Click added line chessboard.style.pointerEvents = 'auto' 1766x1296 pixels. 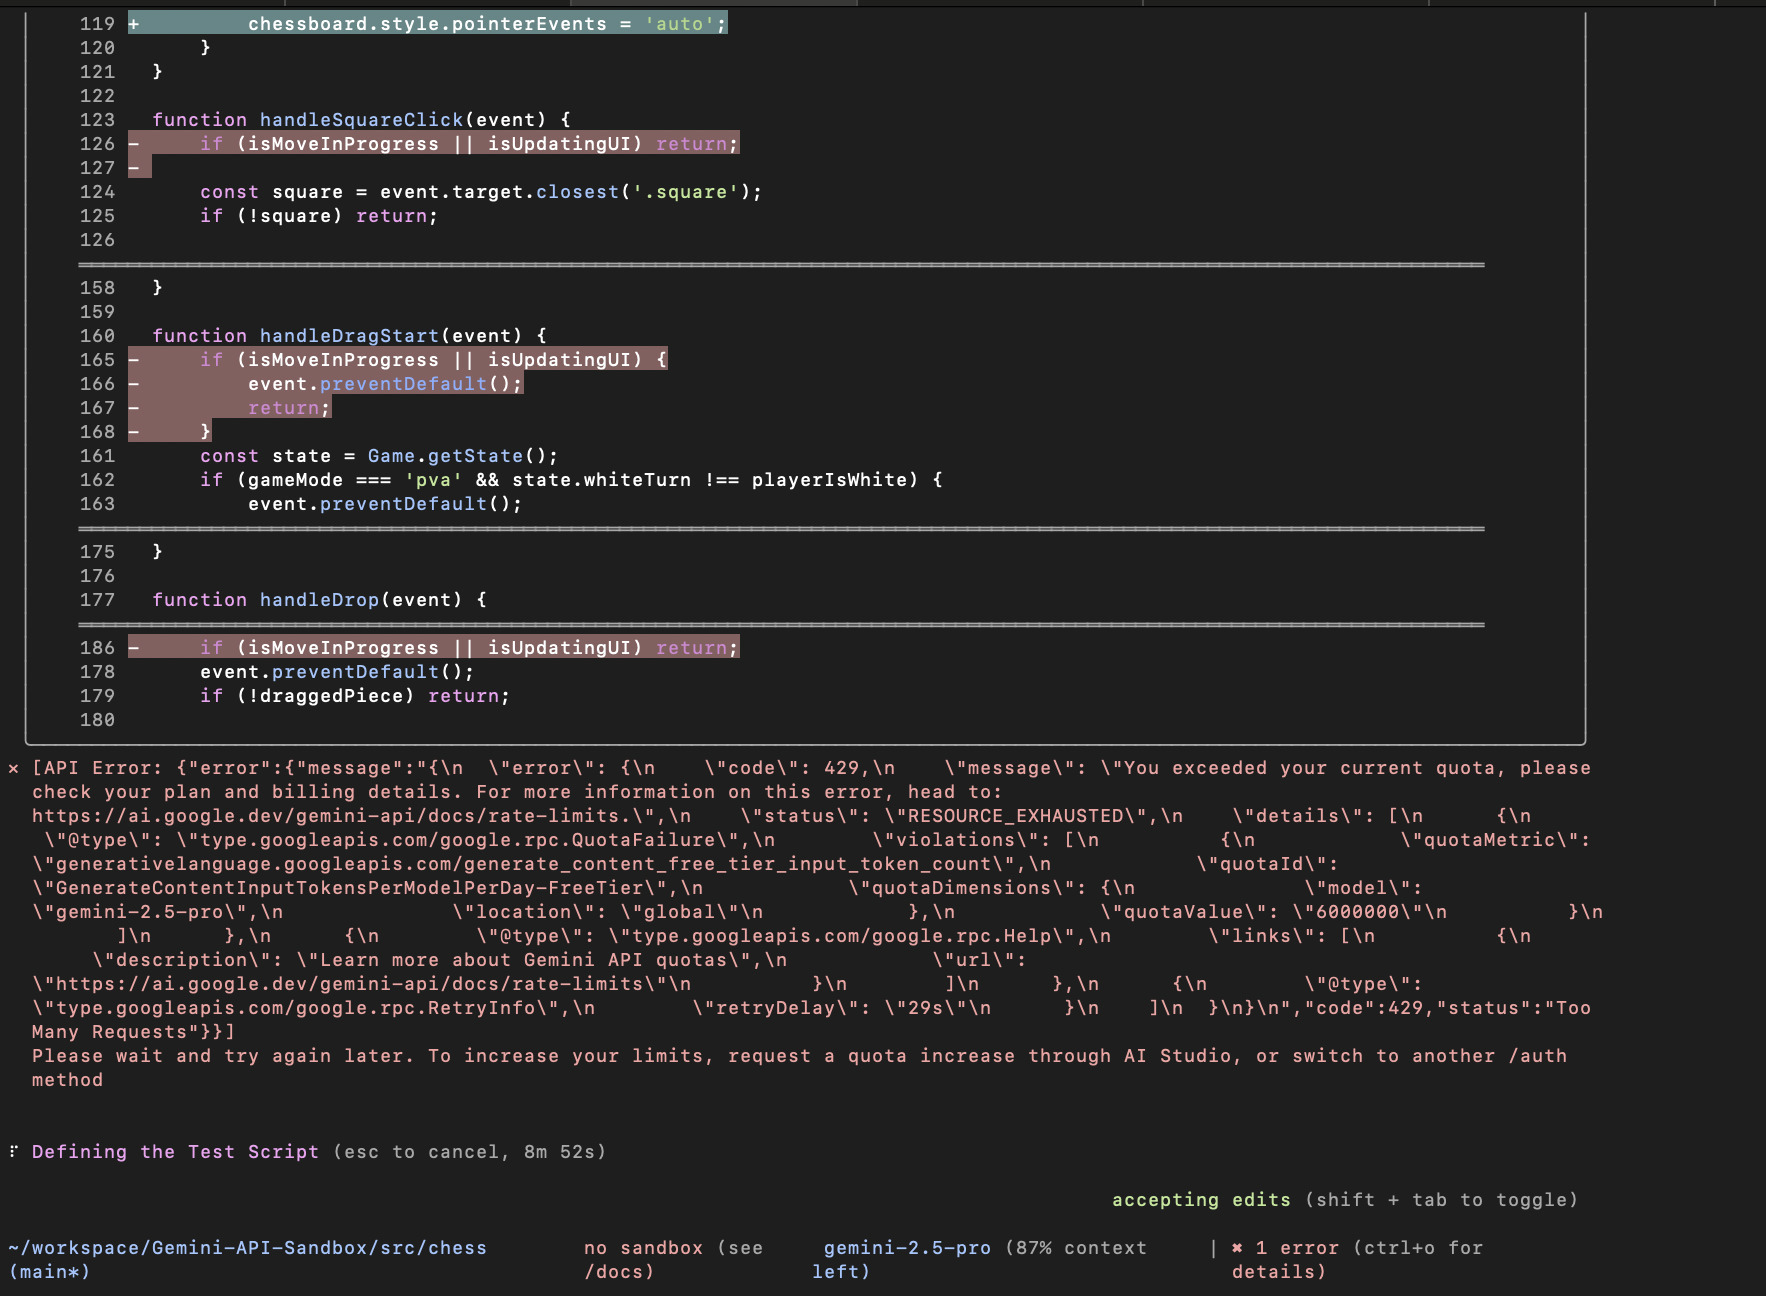pos(487,24)
